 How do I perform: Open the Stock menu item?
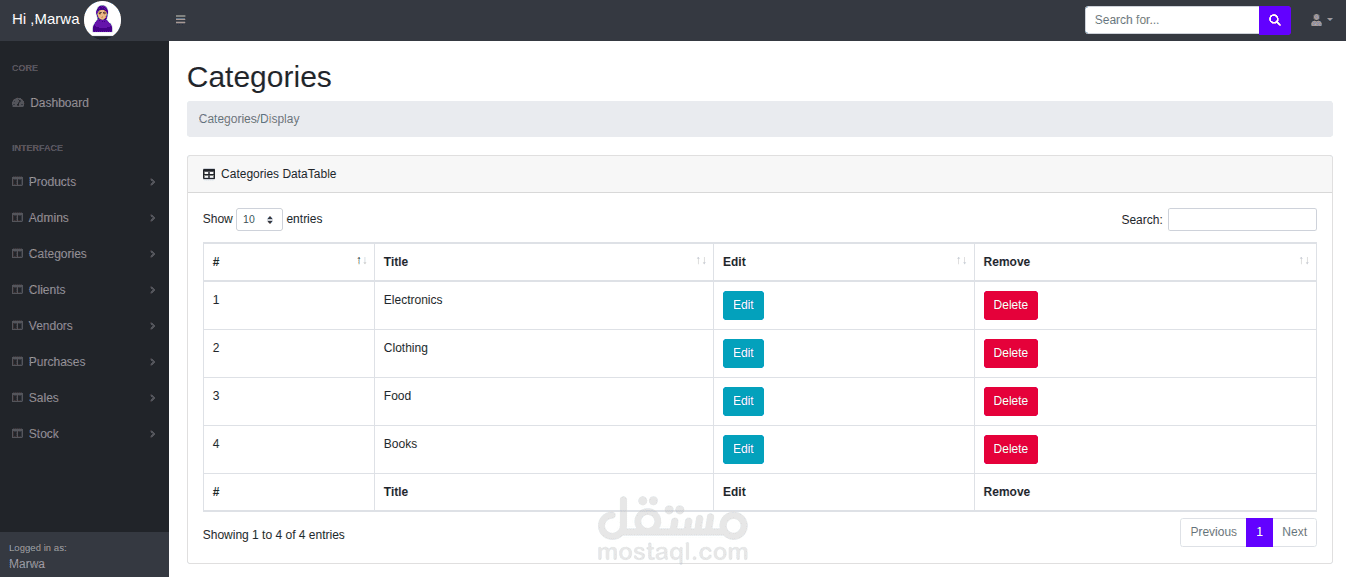click(84, 434)
